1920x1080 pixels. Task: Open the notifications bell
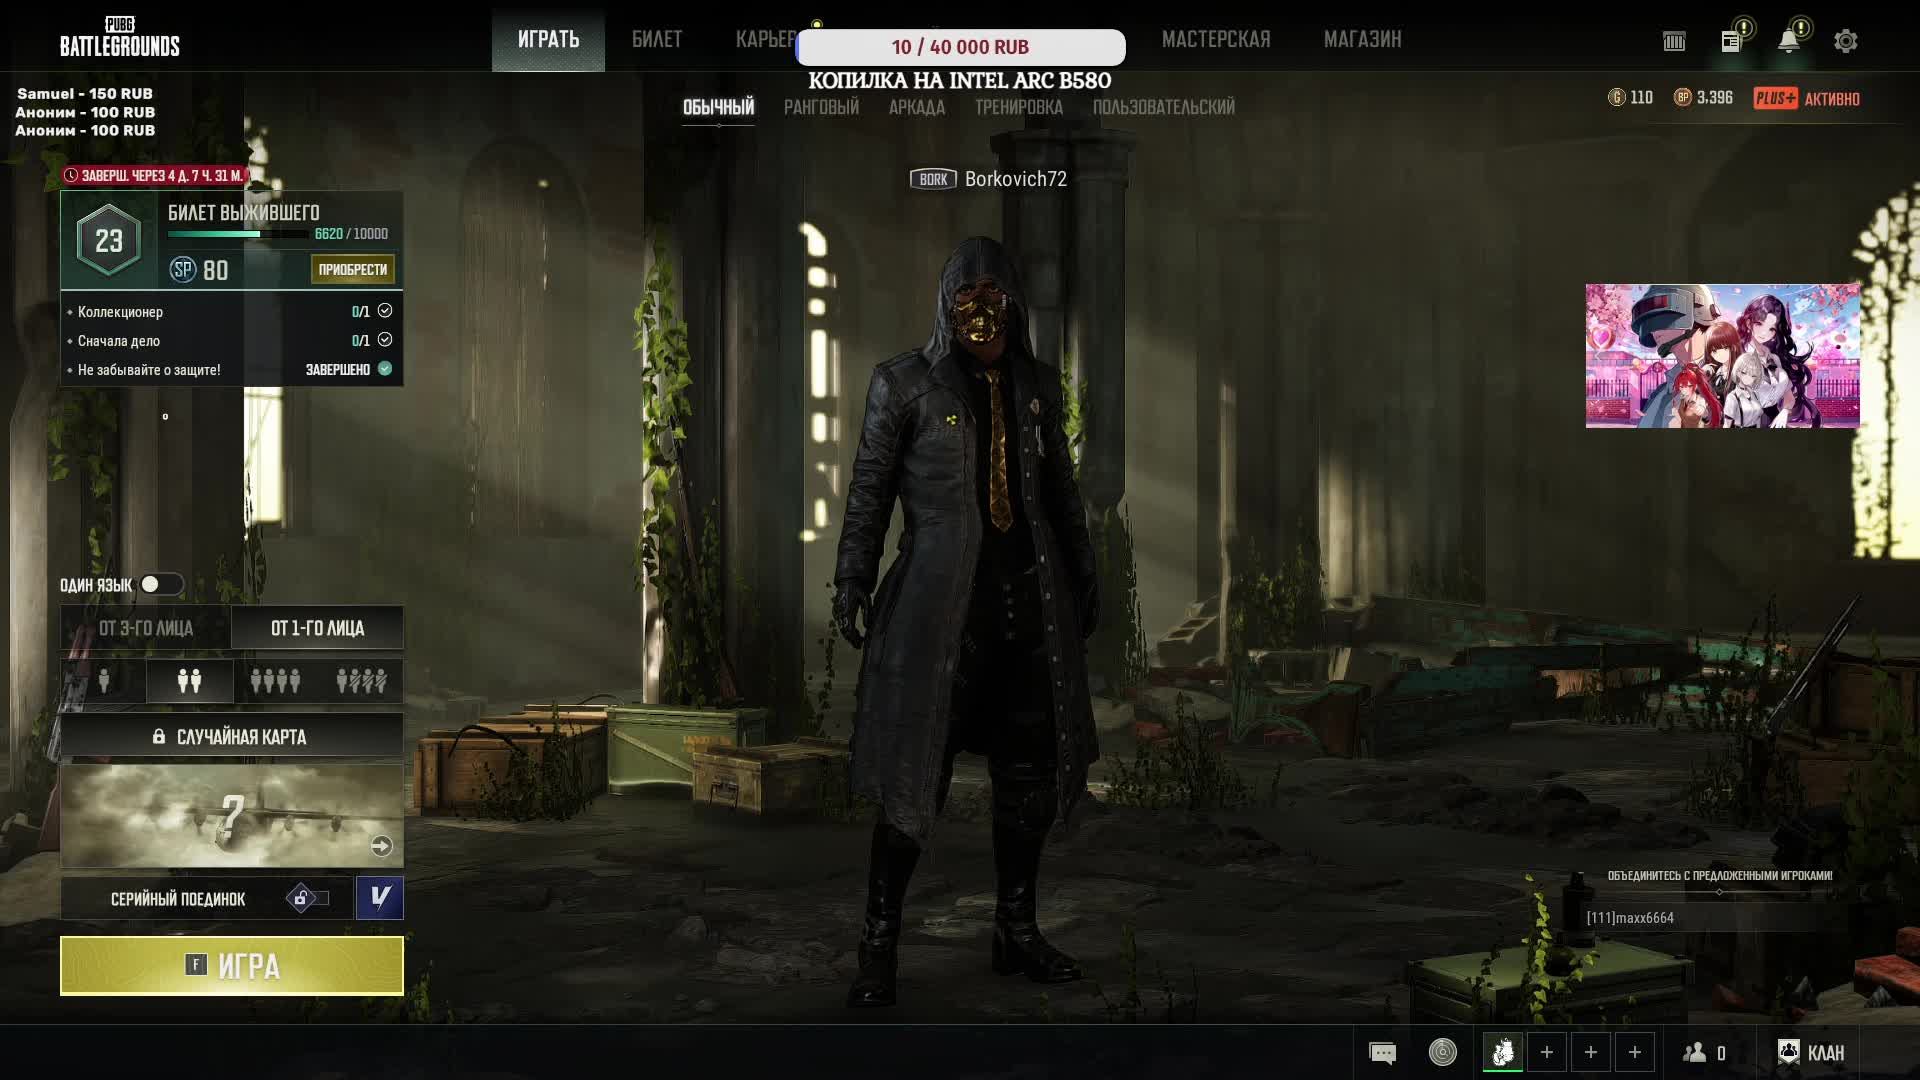click(x=1788, y=41)
